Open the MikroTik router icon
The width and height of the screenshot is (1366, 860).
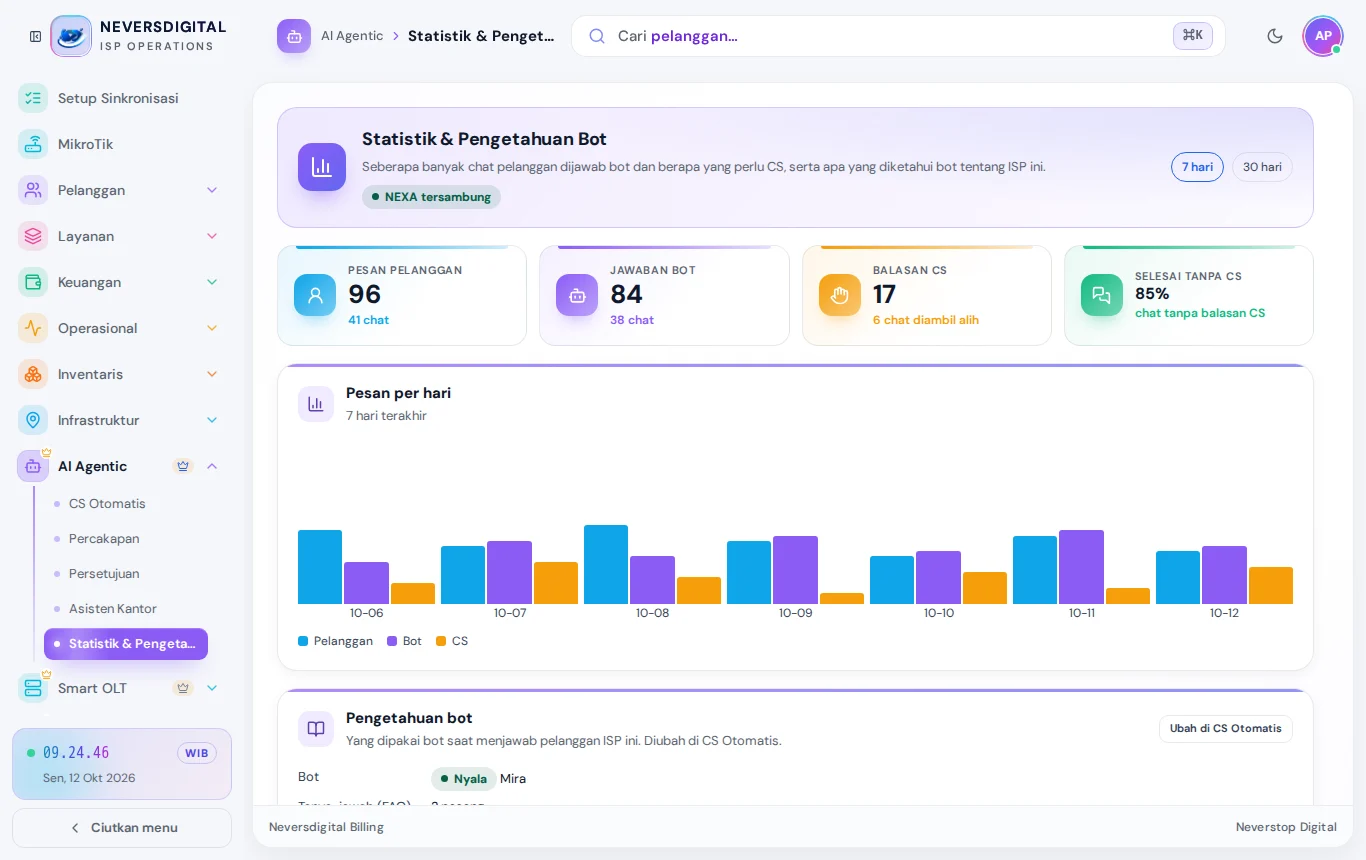point(33,144)
